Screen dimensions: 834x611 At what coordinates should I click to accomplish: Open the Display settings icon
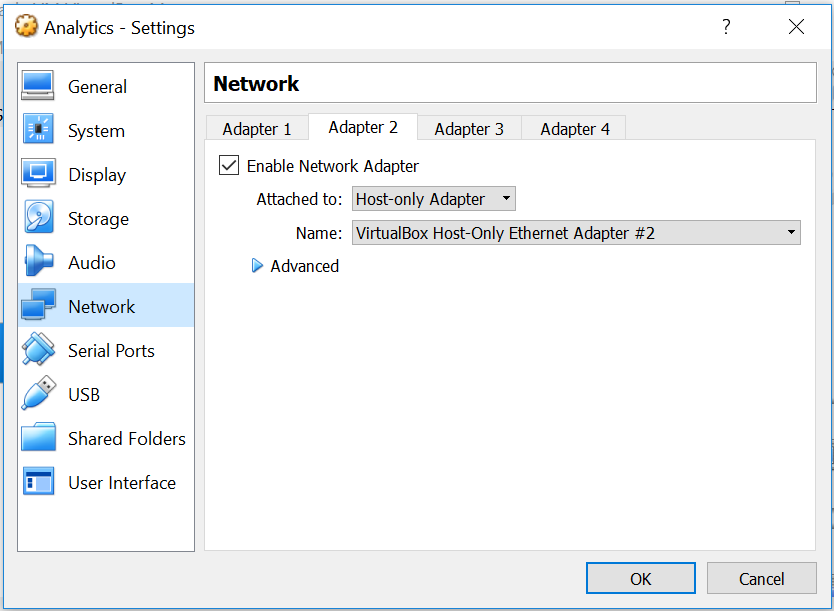tap(38, 174)
